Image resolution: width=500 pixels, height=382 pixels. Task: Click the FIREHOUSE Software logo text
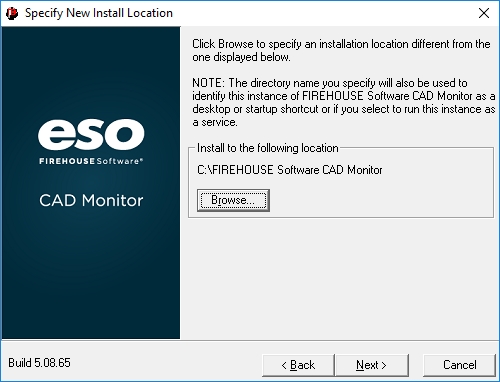pyautogui.click(x=91, y=161)
